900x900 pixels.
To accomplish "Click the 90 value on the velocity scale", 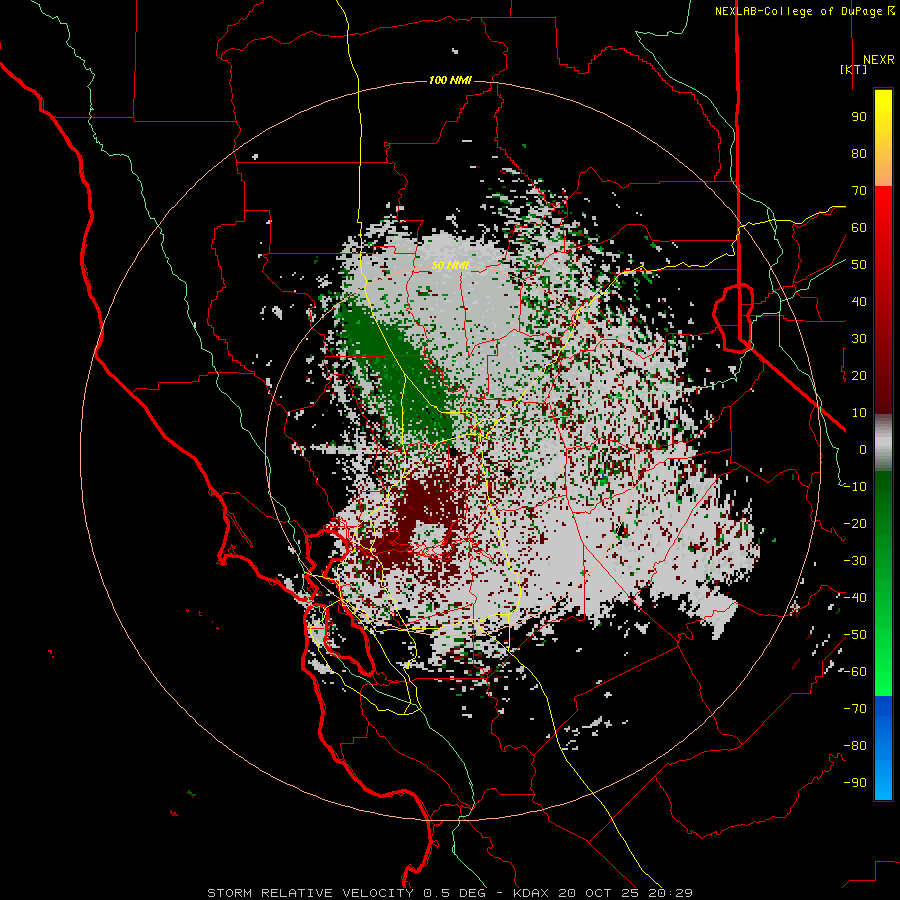I will coord(859,117).
